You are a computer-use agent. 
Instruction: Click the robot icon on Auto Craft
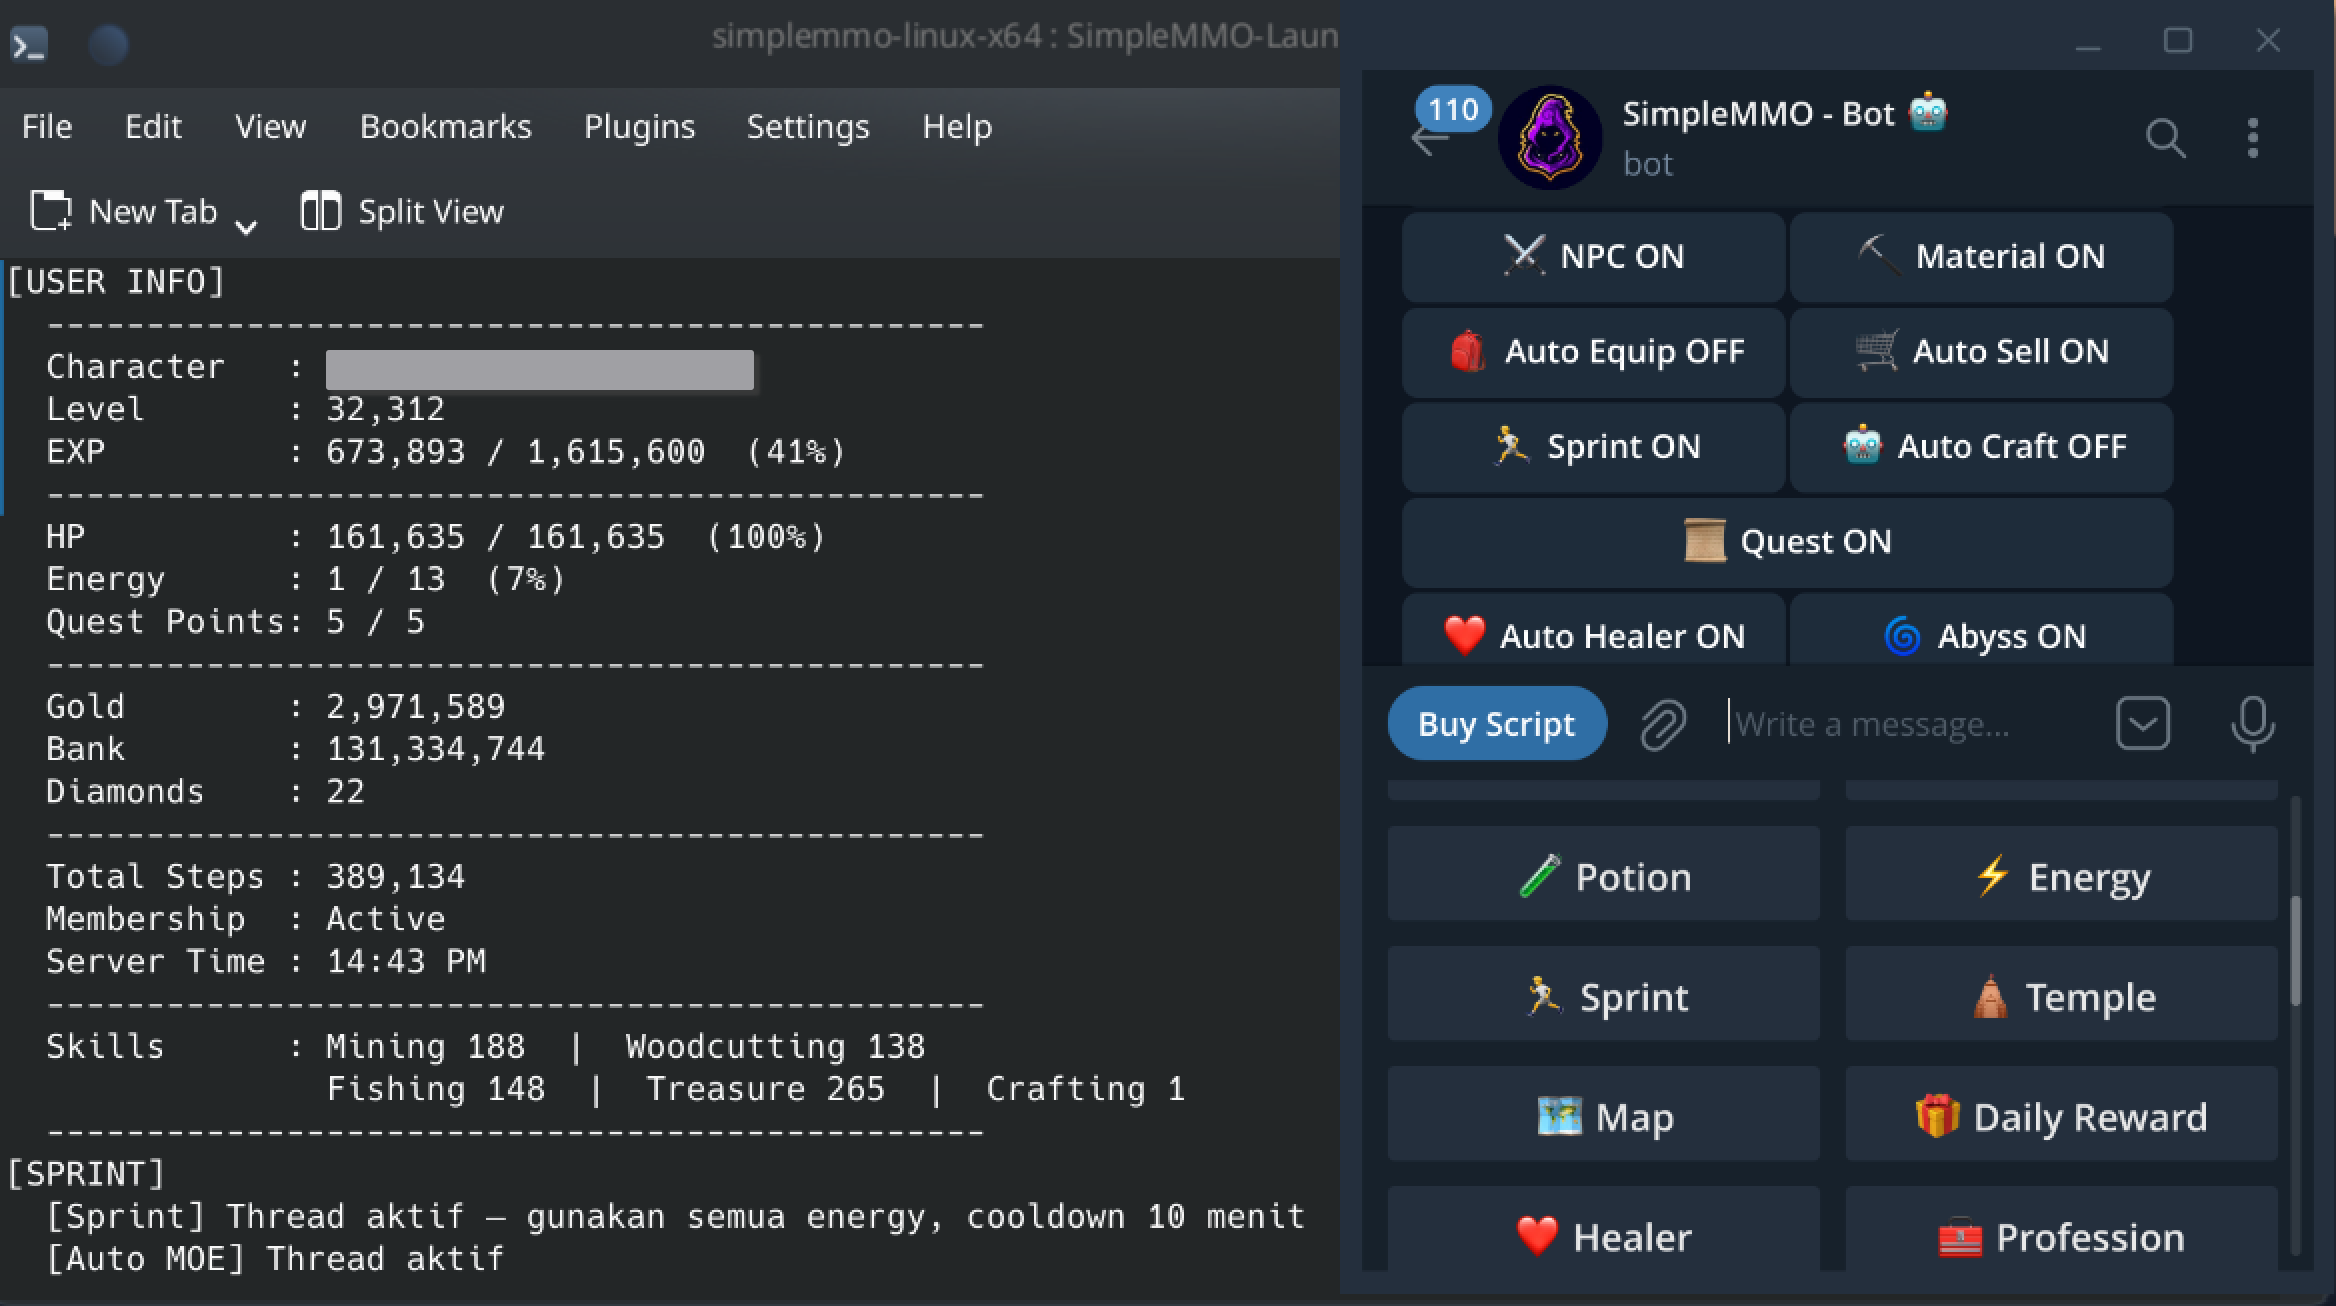(x=1862, y=446)
